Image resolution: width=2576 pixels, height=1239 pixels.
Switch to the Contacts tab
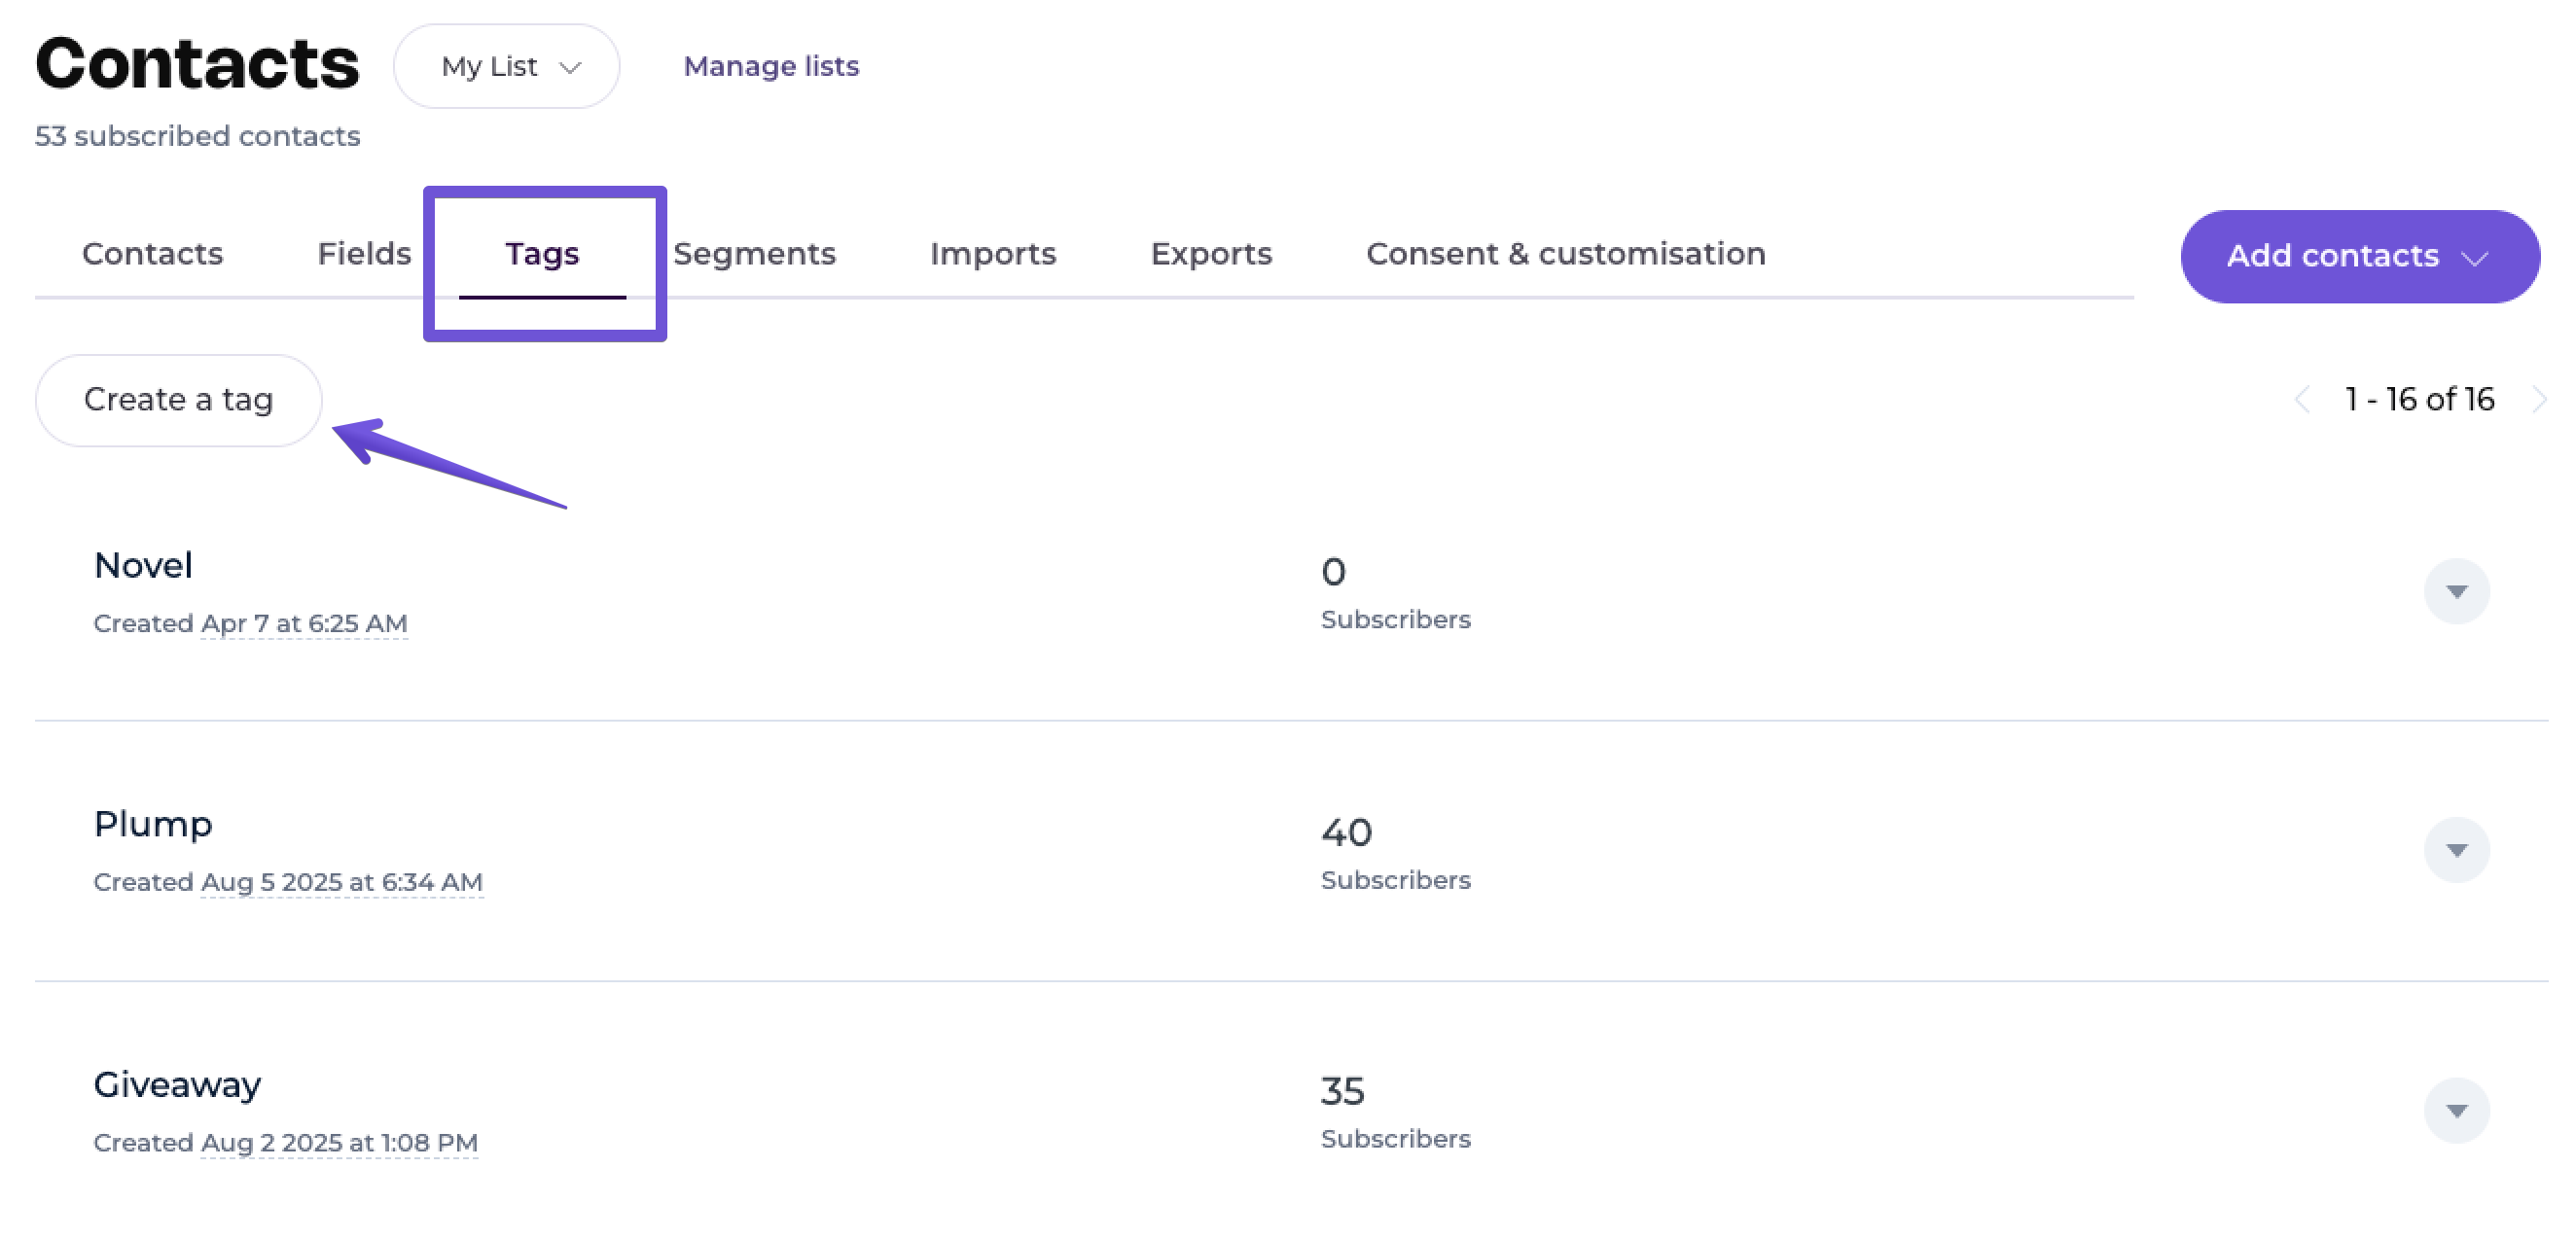(152, 254)
